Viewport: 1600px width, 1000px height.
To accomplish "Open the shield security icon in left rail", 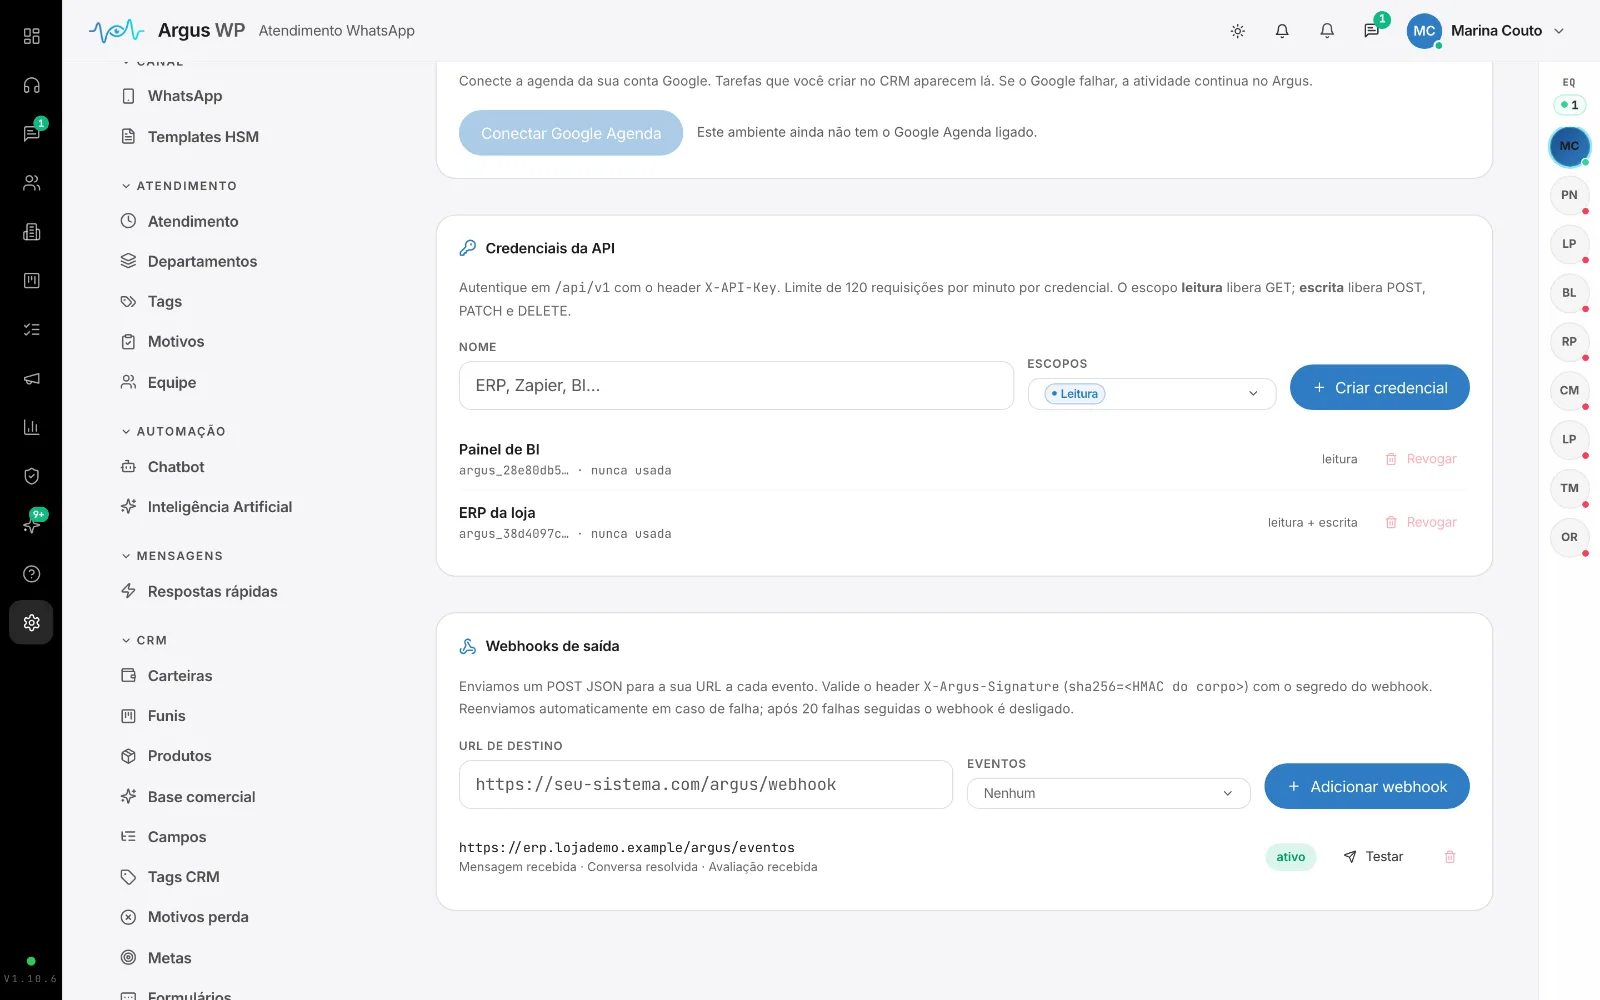I will point(31,476).
